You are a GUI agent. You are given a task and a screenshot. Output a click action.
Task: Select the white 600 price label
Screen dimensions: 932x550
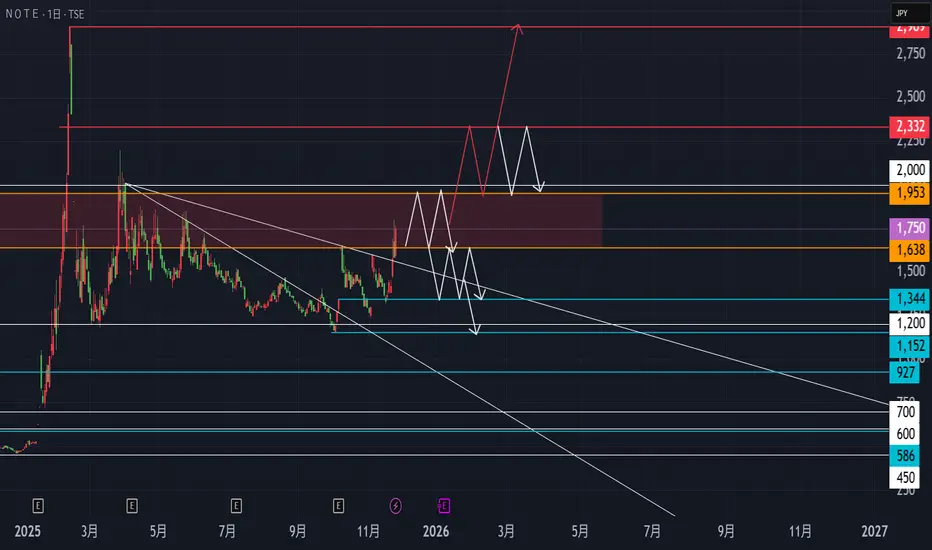pyautogui.click(x=905, y=433)
